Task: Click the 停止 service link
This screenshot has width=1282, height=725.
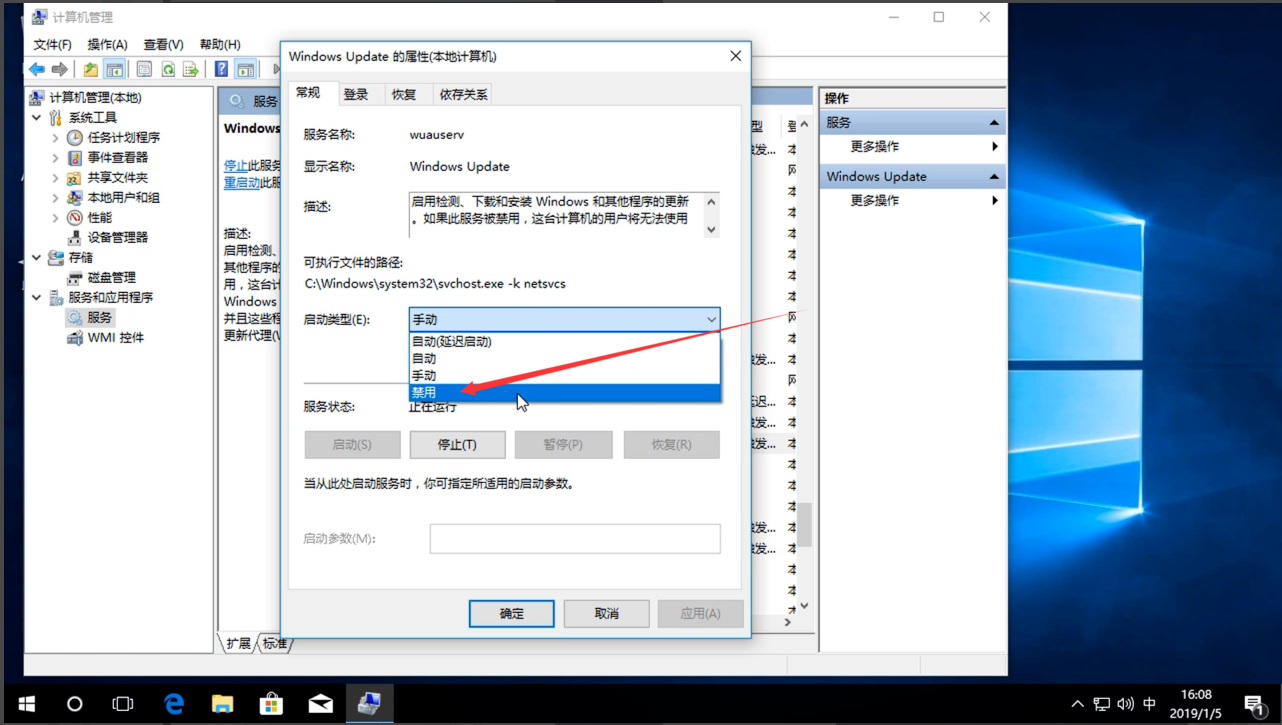Action: pyautogui.click(x=234, y=165)
